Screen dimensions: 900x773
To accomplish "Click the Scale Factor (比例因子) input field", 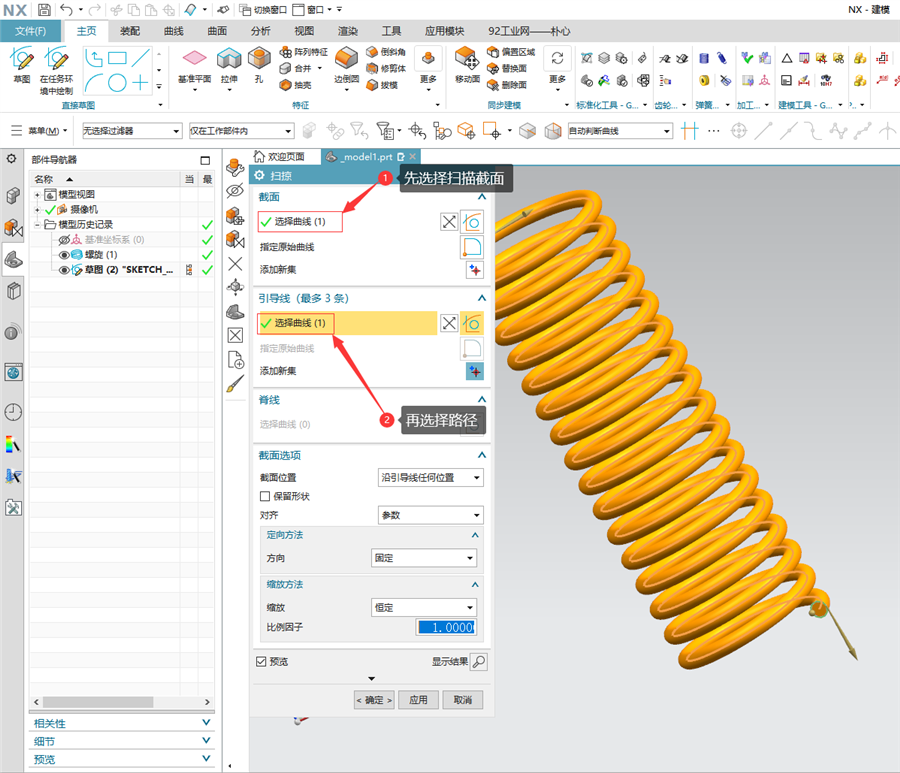I will coord(446,627).
